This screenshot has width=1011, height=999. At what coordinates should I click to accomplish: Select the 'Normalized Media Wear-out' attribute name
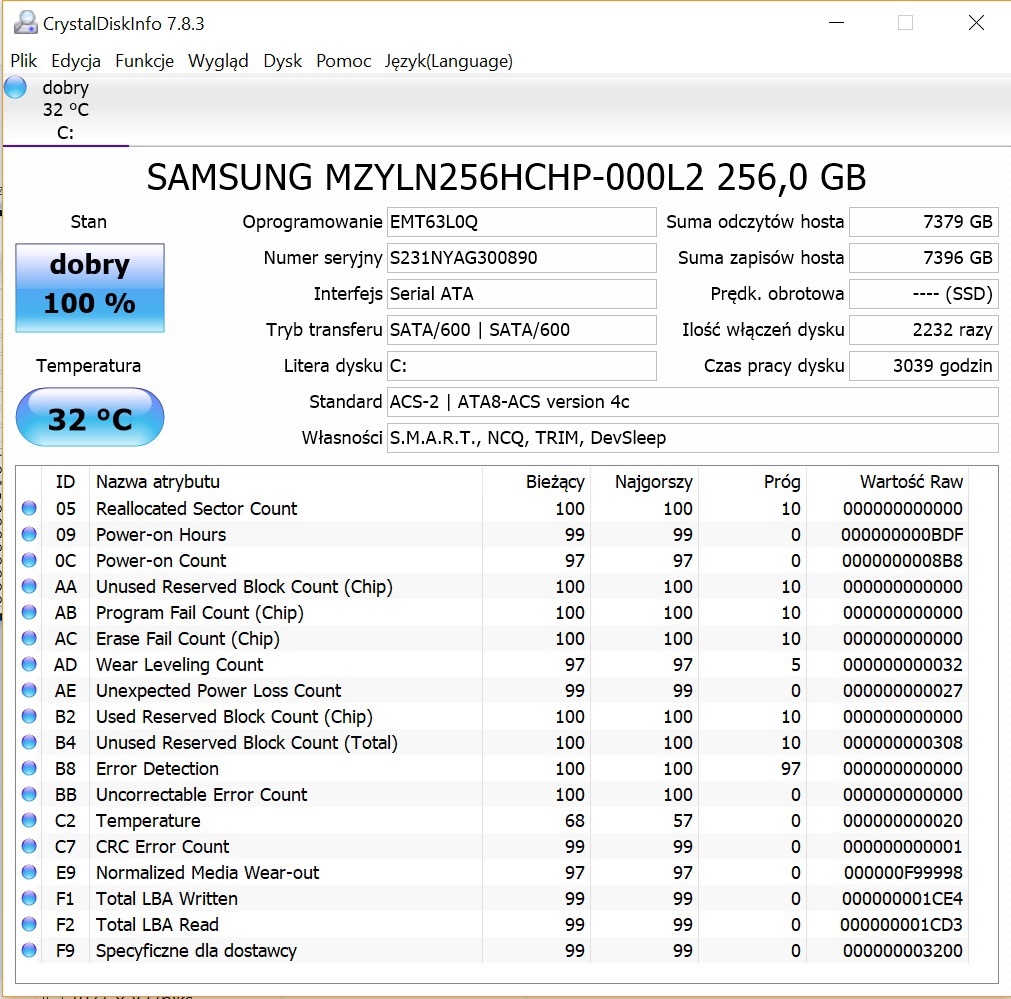[x=207, y=873]
